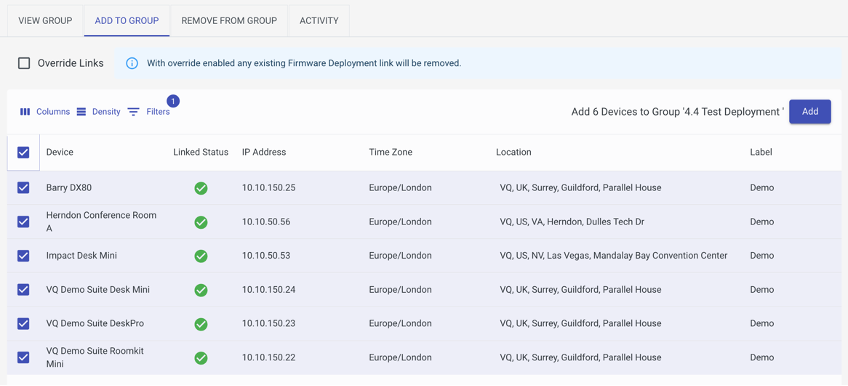Click Herndon Conference Room A linked status icon
848x386 pixels.
201,222
